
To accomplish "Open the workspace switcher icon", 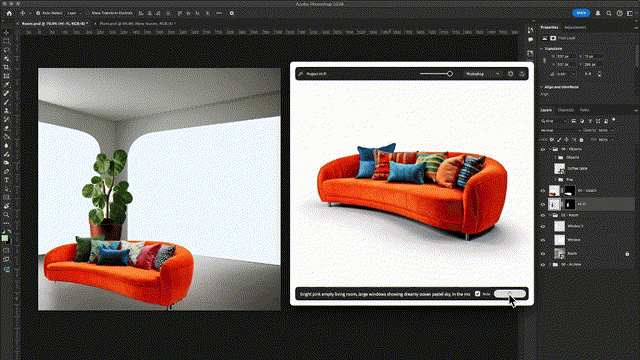I will [630, 13].
